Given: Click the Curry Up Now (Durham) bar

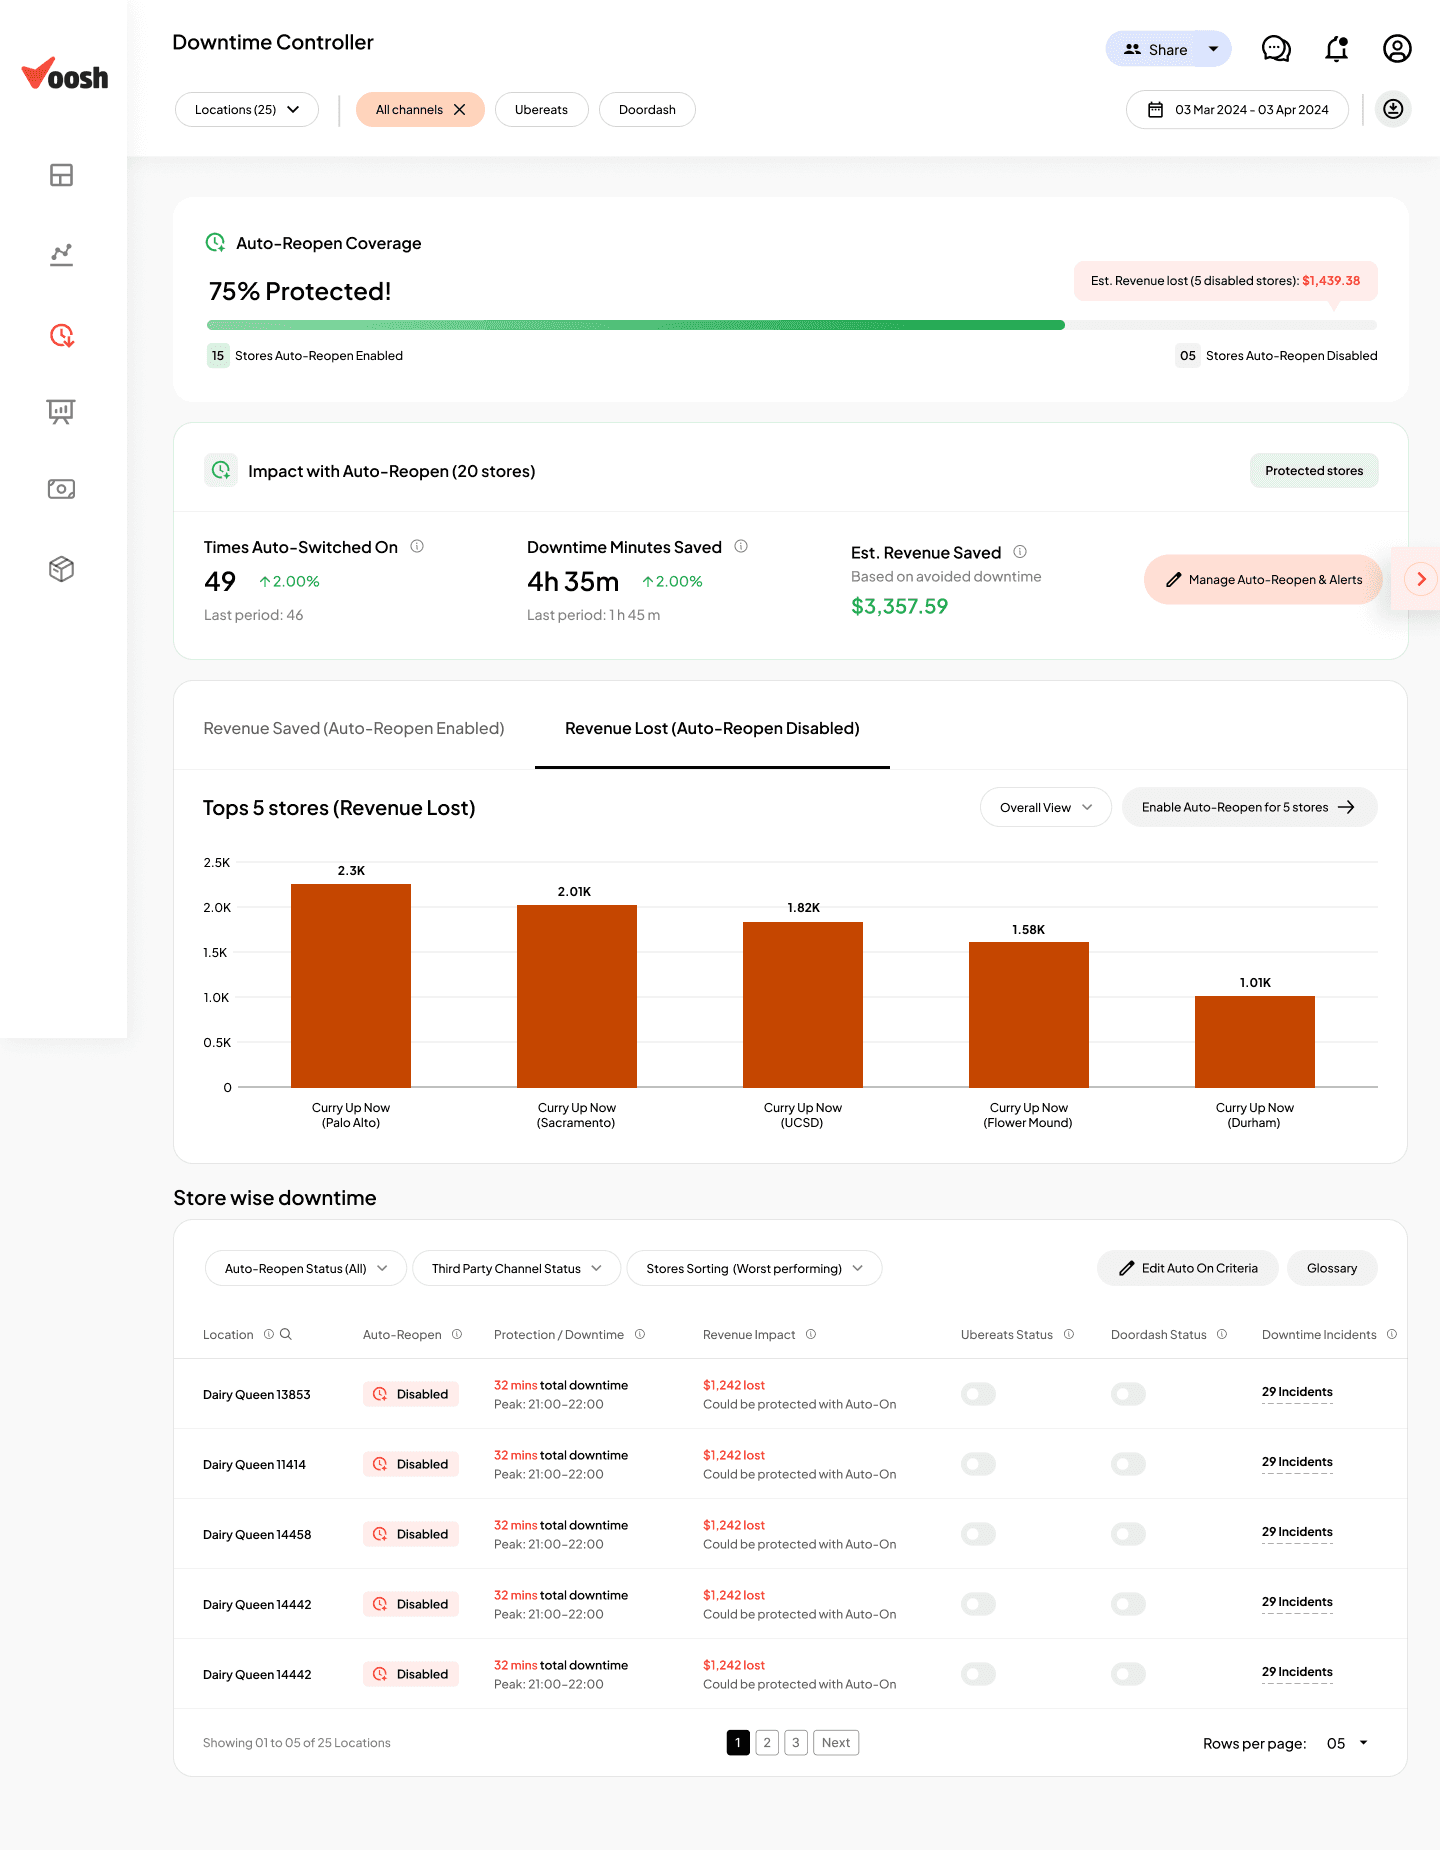Looking at the screenshot, I should [1255, 1041].
